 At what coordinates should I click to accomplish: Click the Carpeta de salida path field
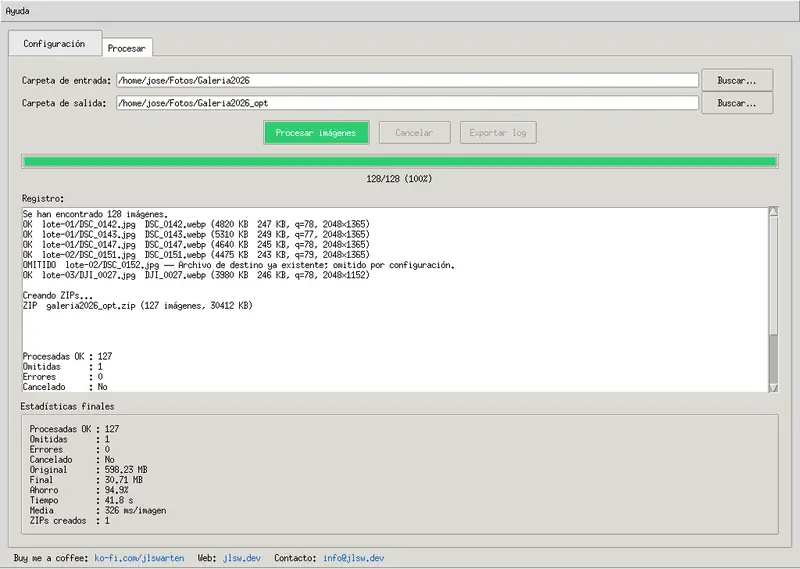407,103
